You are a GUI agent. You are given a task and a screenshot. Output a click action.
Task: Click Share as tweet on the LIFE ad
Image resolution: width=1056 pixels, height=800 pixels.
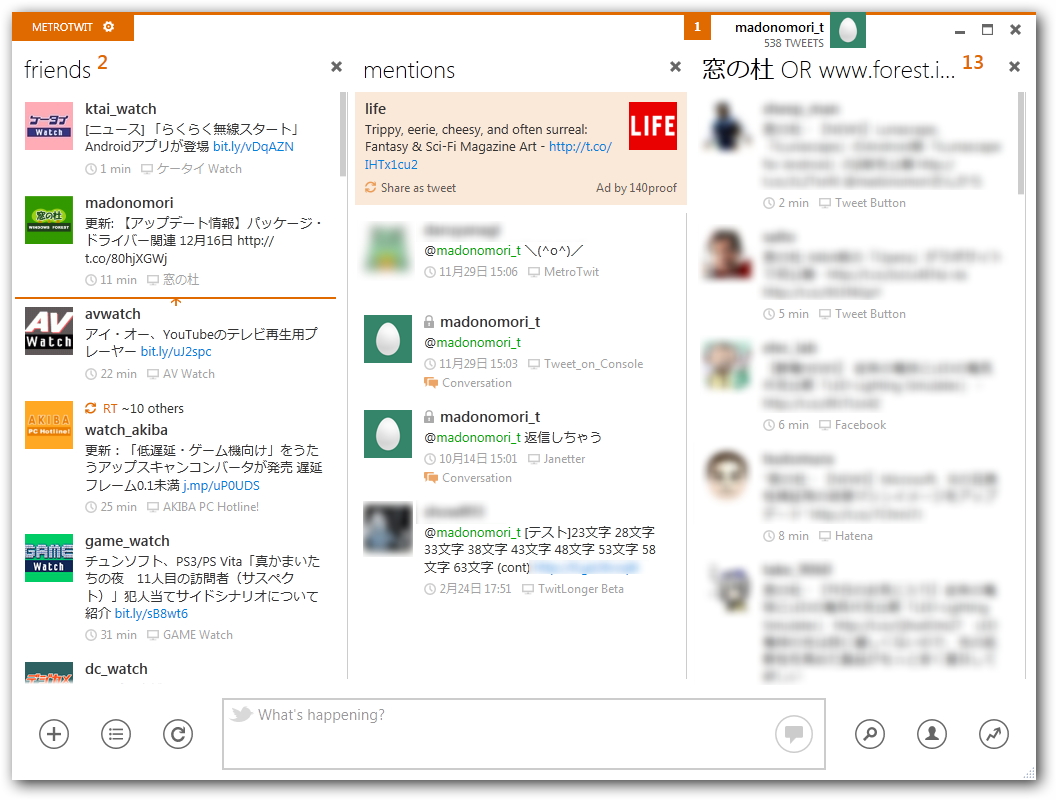[420, 187]
